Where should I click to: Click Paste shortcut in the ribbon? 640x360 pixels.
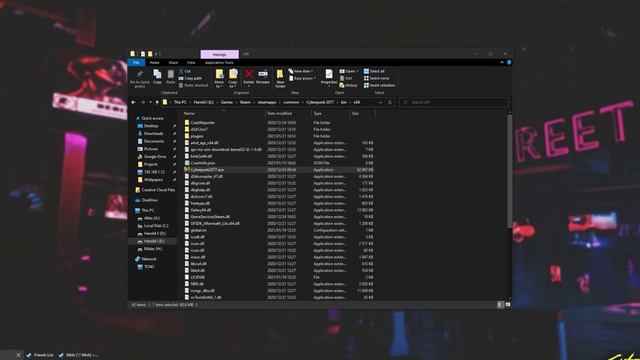(x=193, y=85)
